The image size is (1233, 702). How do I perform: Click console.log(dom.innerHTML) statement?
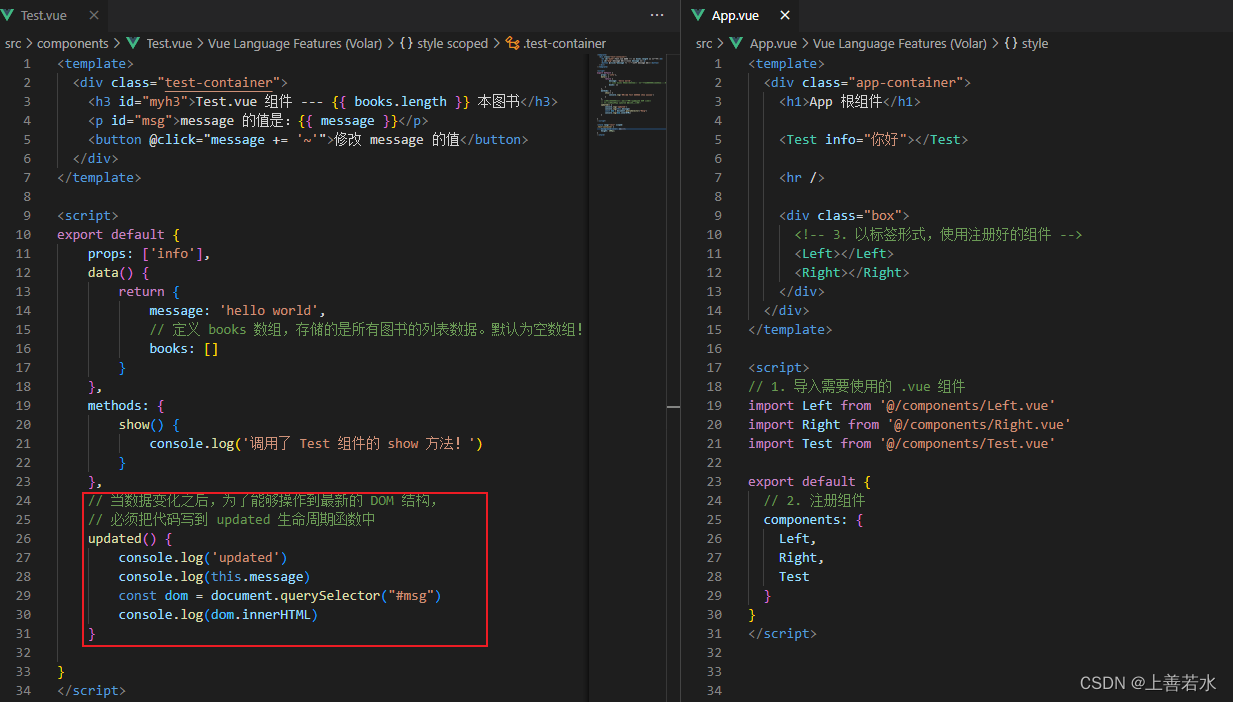pyautogui.click(x=218, y=614)
